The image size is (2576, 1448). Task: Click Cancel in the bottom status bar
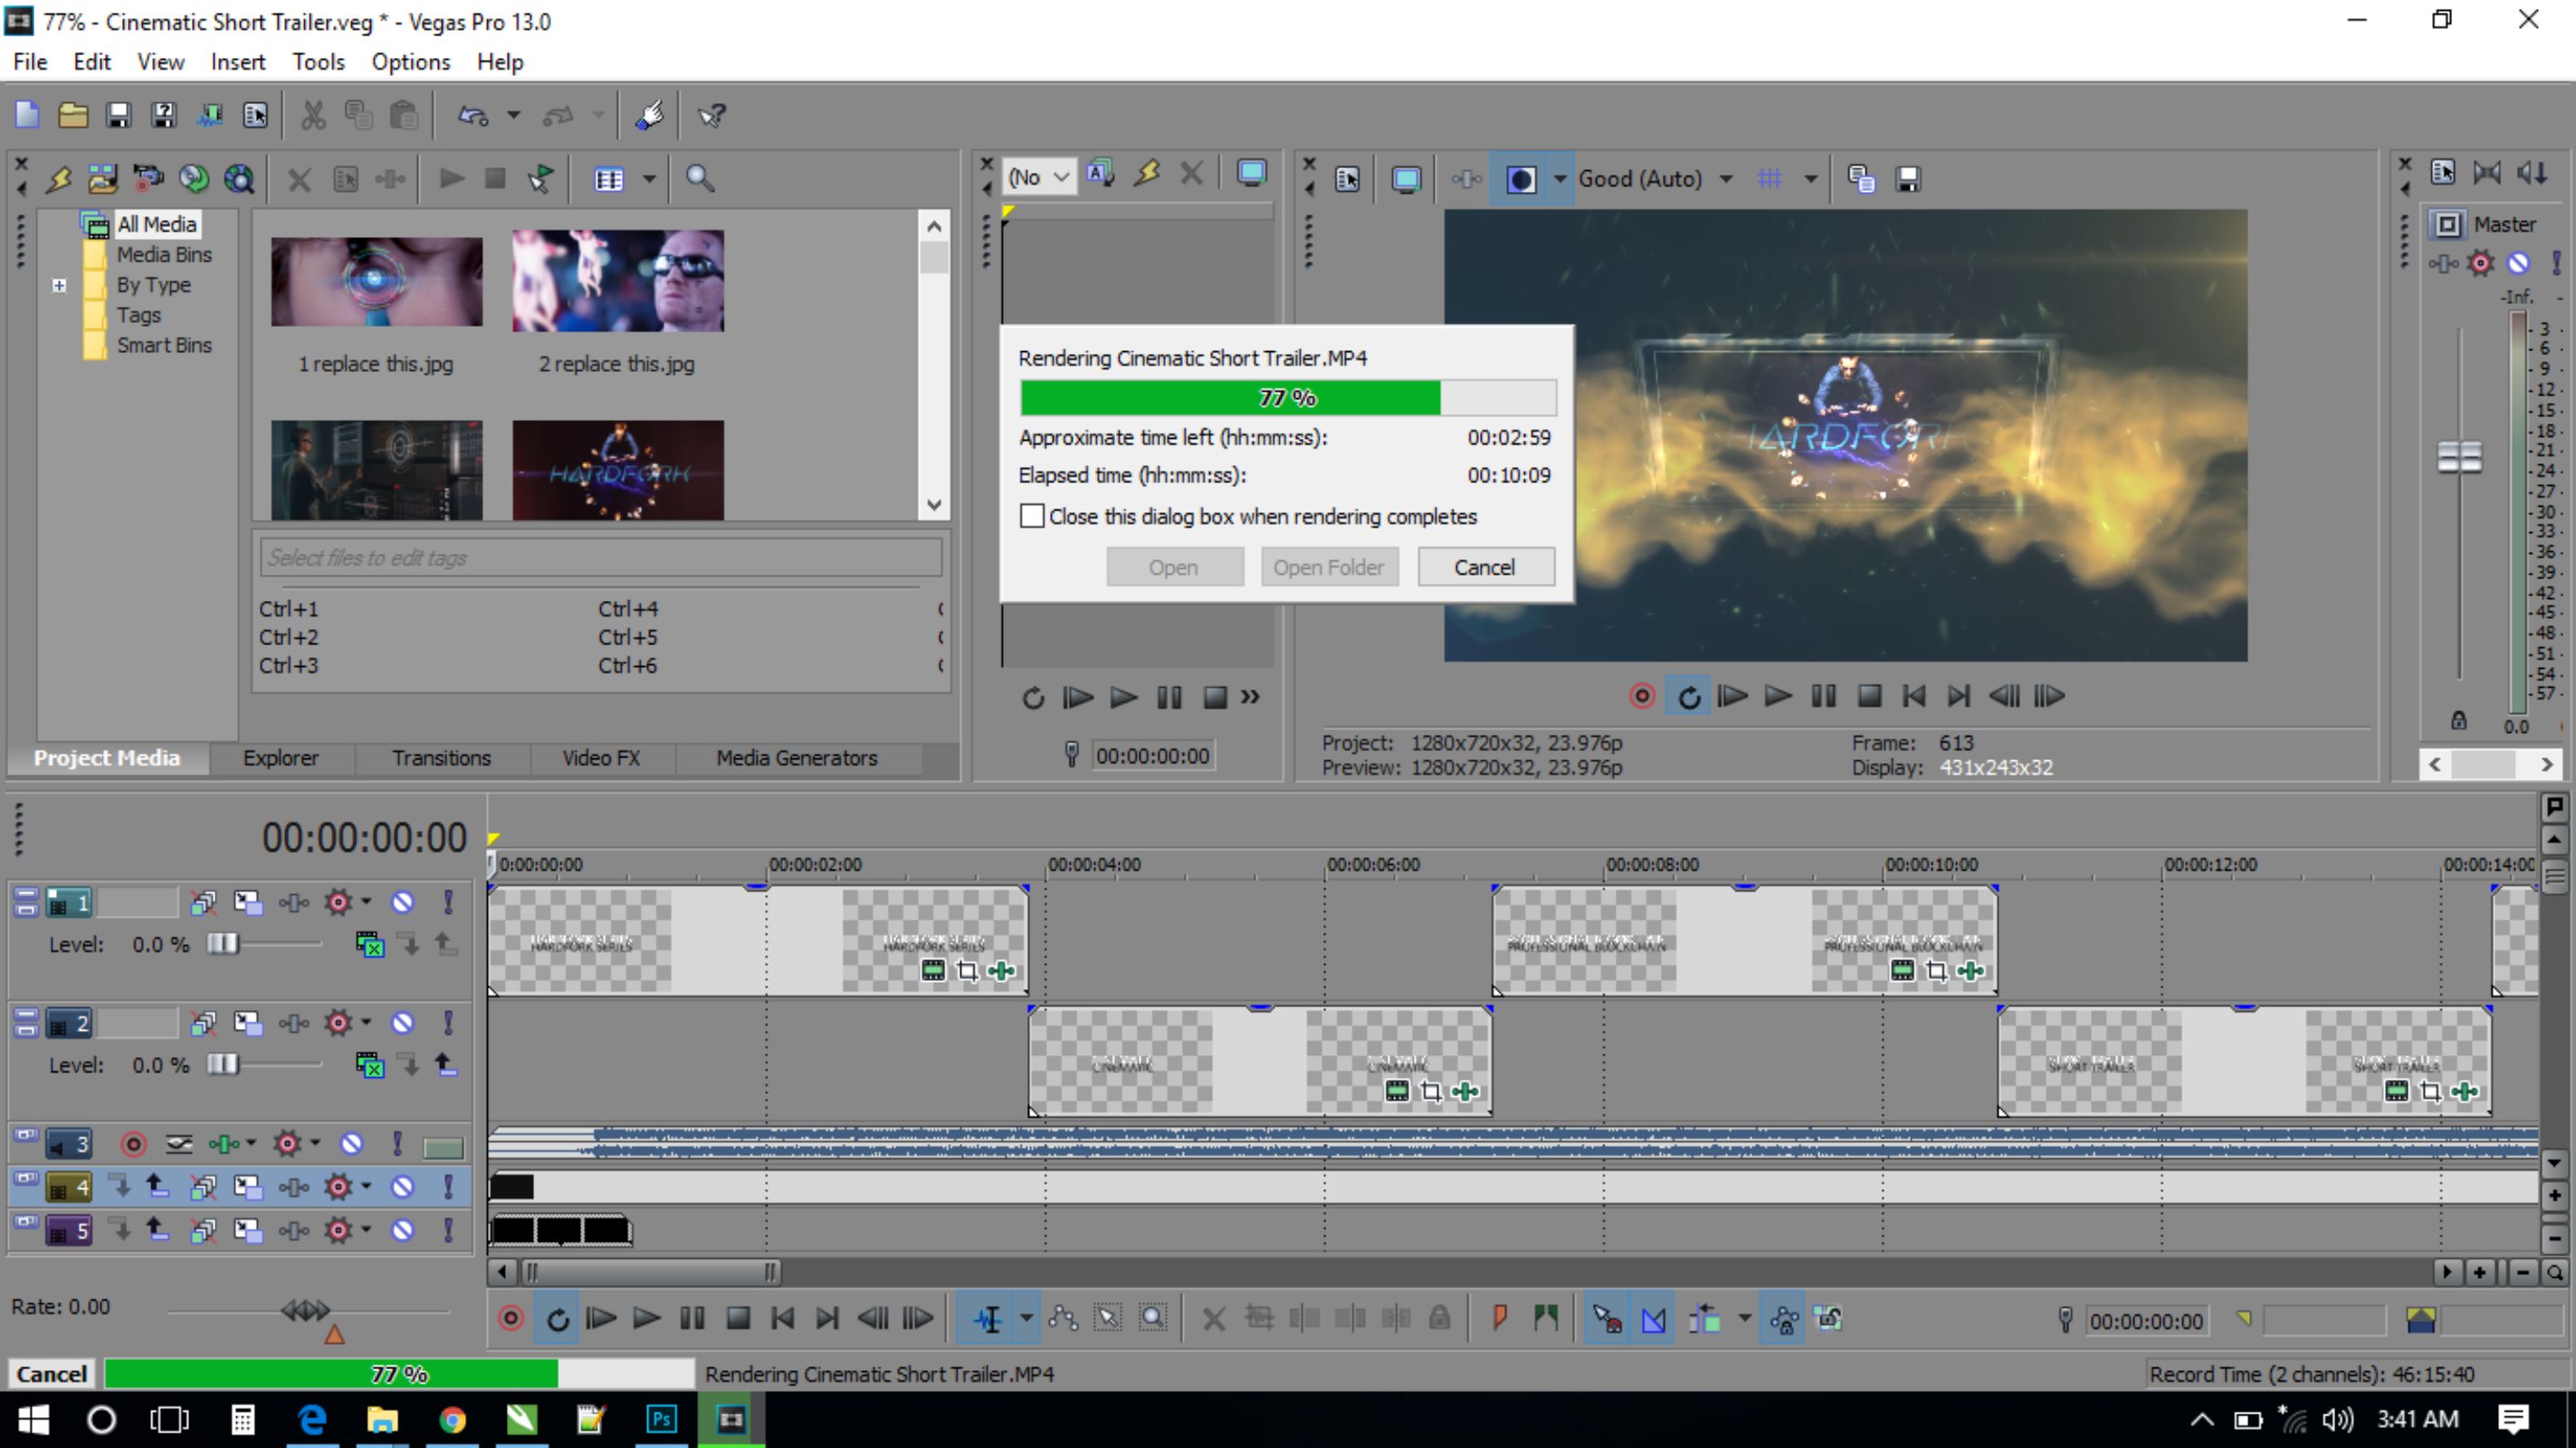[51, 1374]
